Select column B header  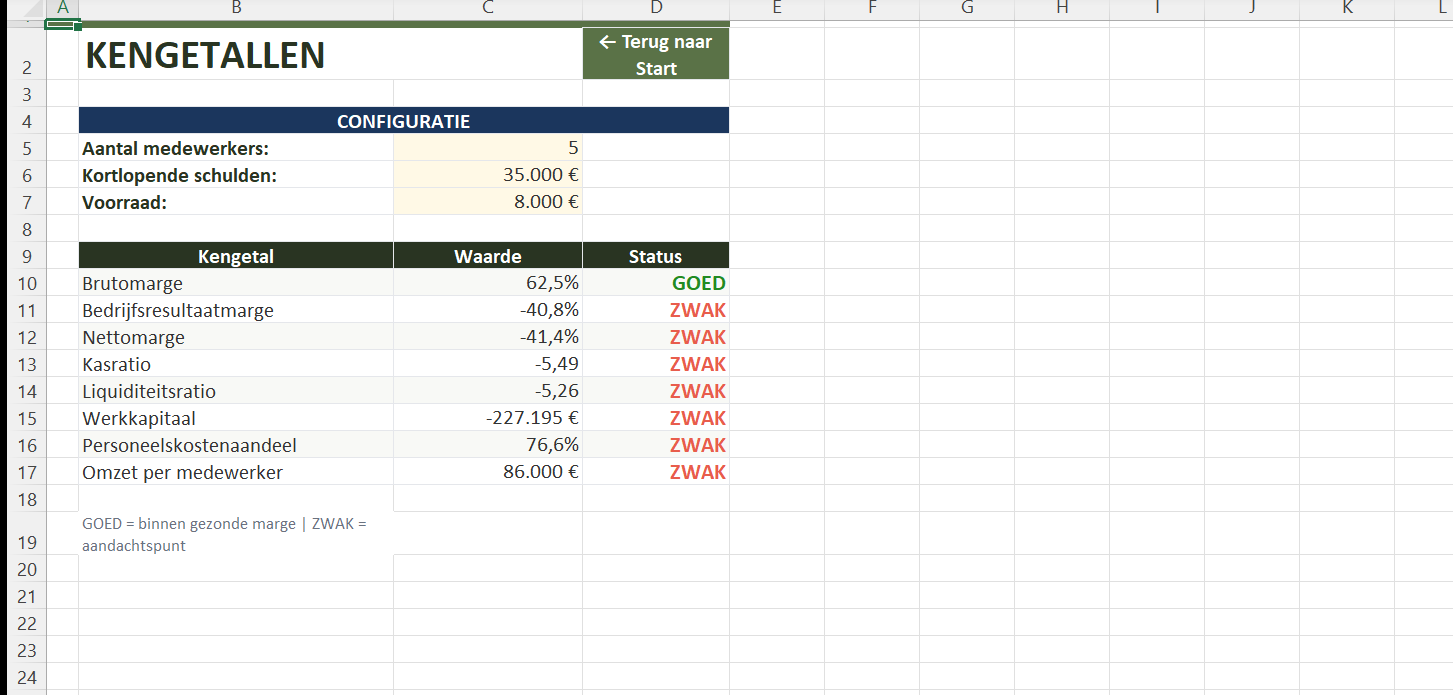point(235,8)
